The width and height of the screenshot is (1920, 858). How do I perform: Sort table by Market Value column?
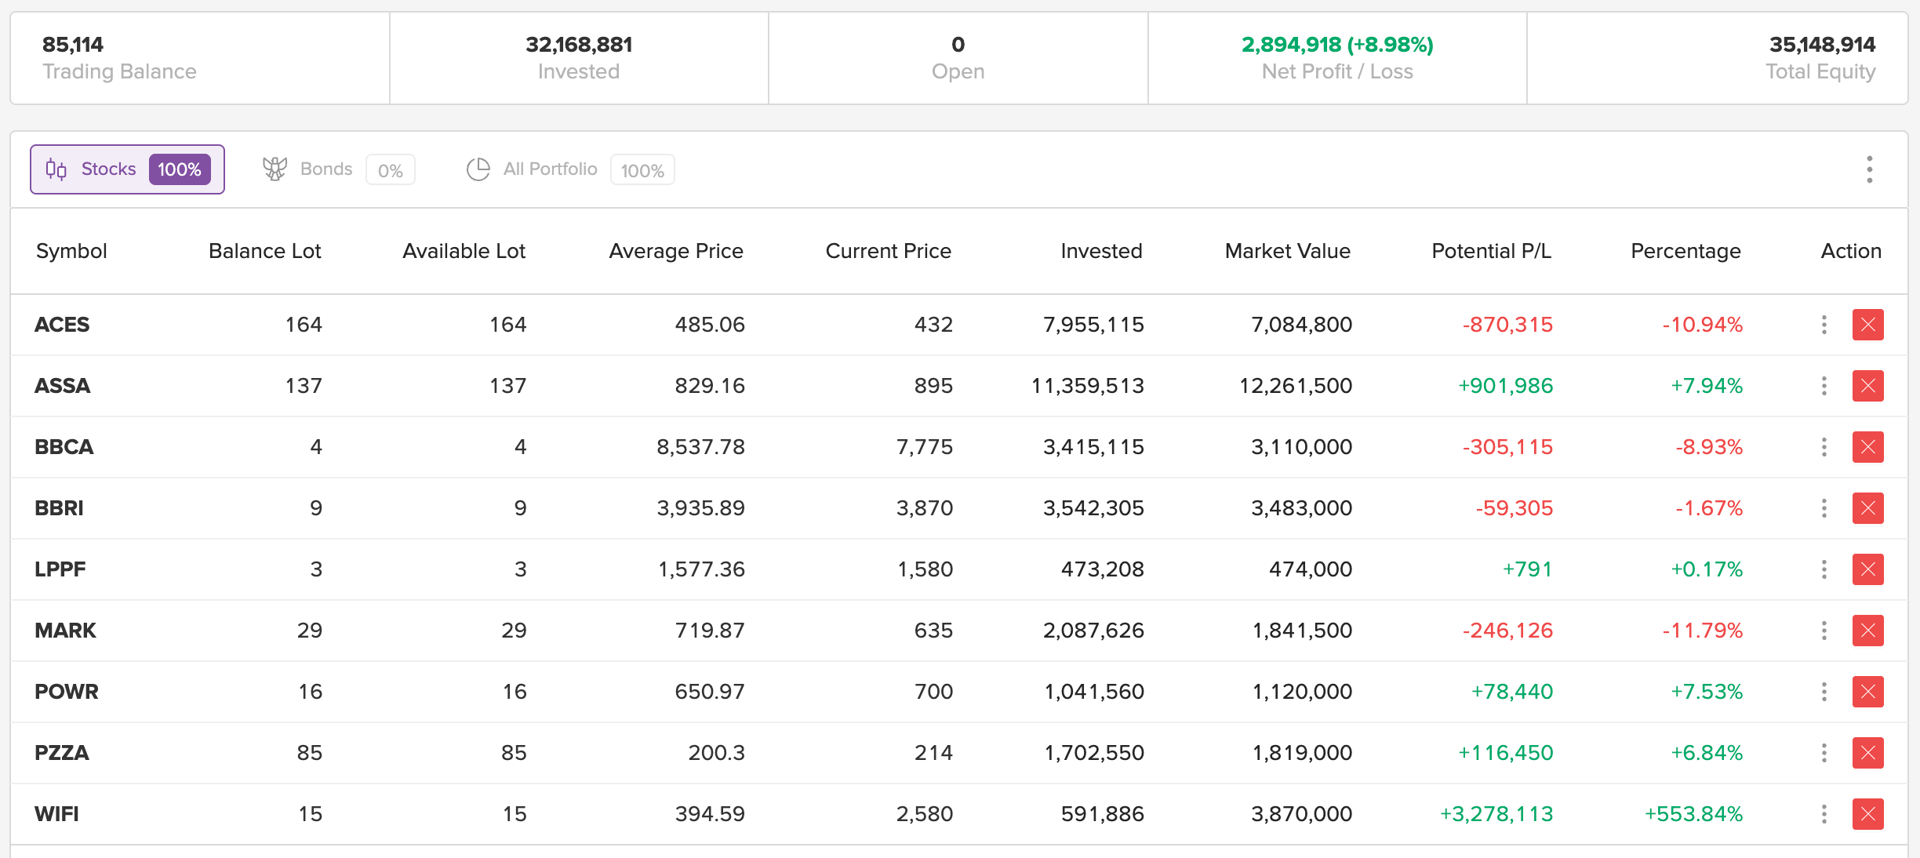point(1288,251)
